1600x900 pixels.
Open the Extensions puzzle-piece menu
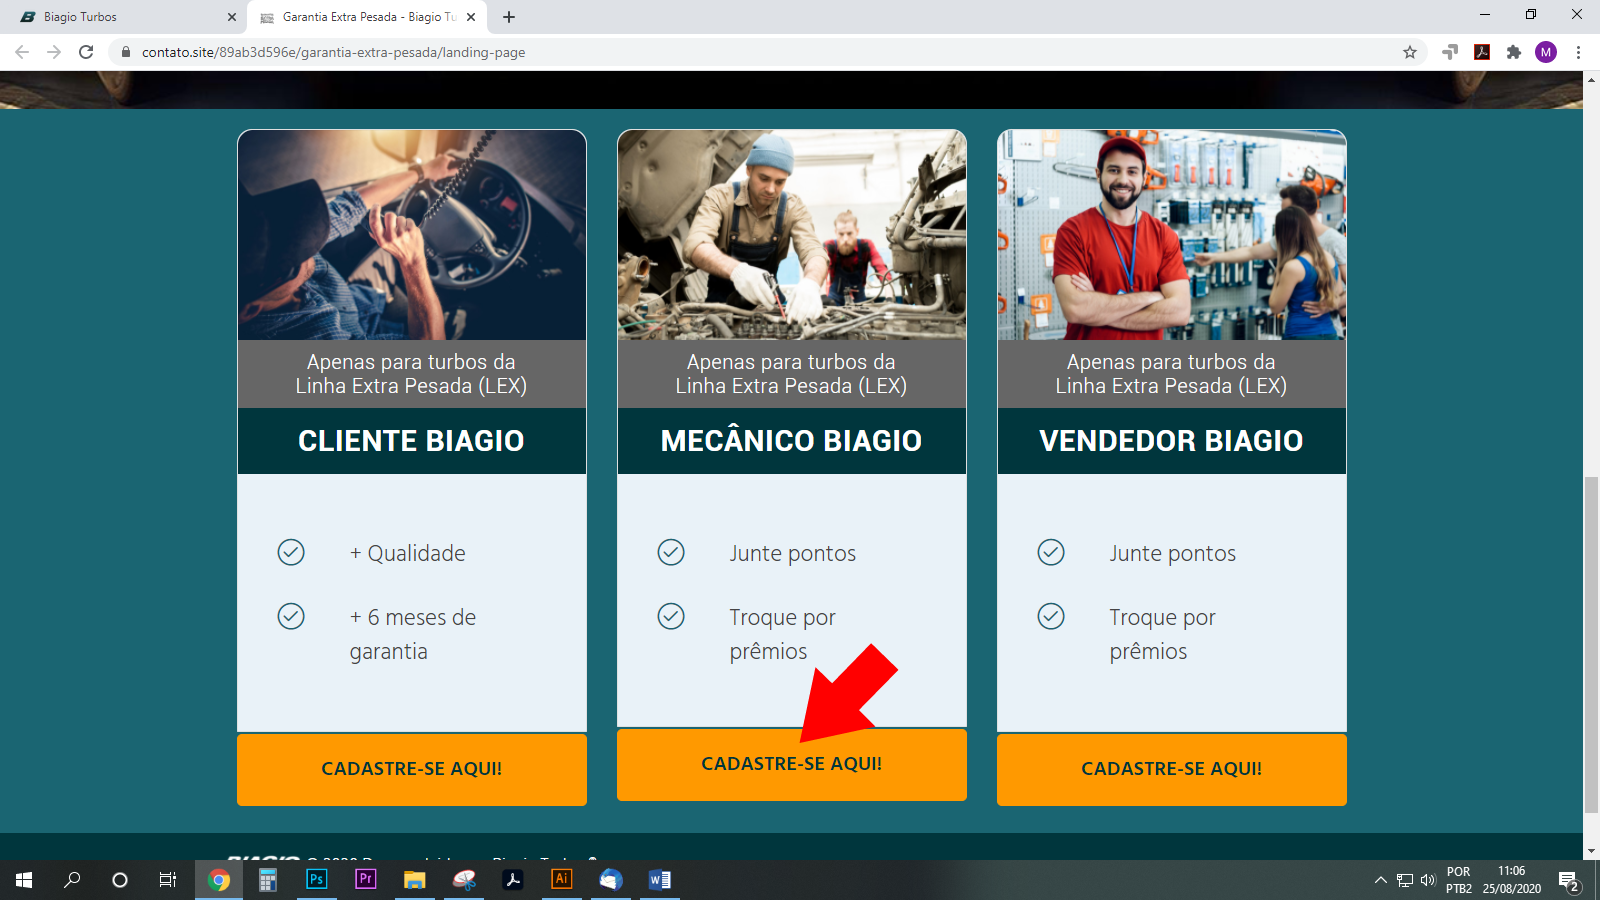pos(1514,52)
